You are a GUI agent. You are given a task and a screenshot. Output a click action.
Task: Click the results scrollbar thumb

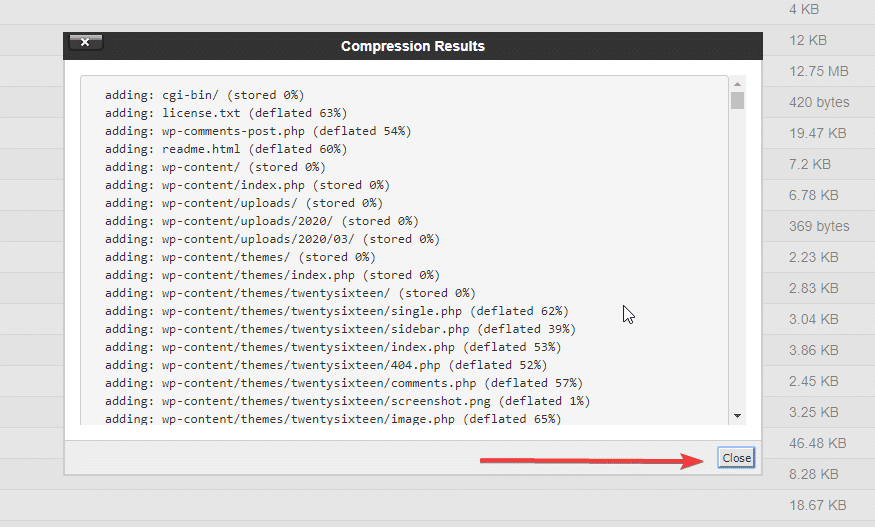click(737, 101)
